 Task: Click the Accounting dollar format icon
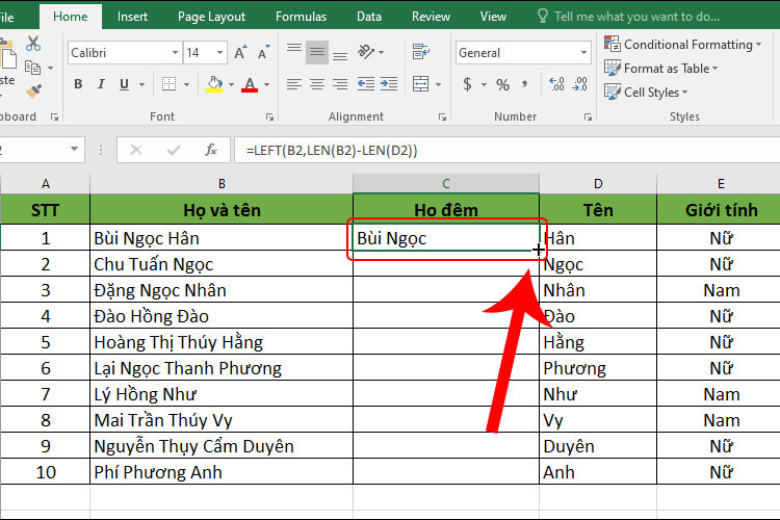tap(467, 84)
